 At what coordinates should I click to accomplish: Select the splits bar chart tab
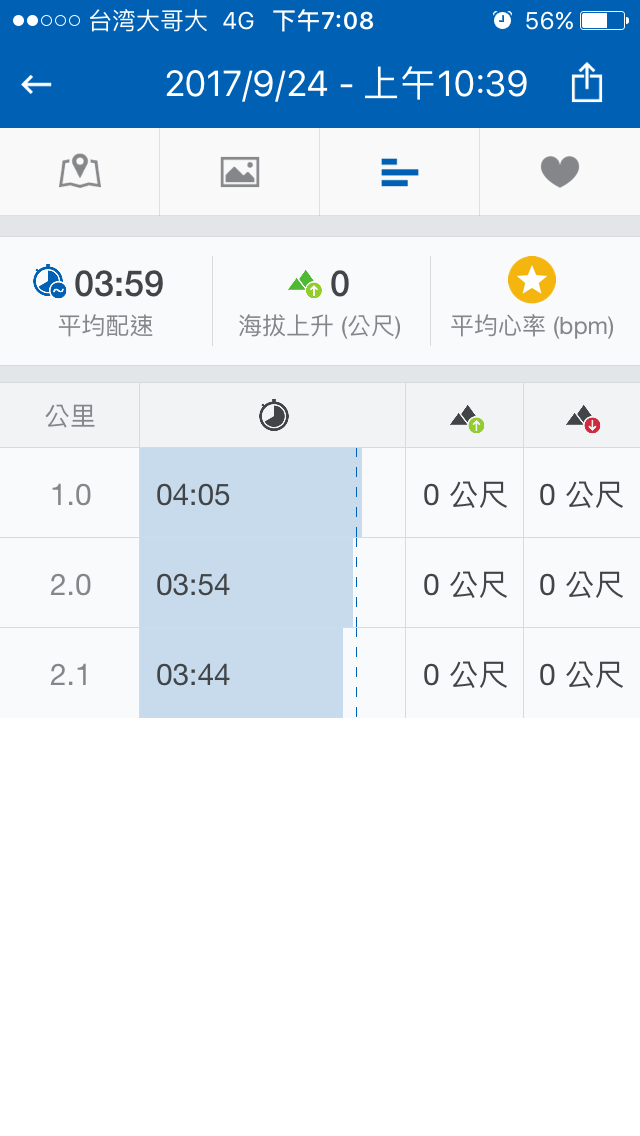400,173
